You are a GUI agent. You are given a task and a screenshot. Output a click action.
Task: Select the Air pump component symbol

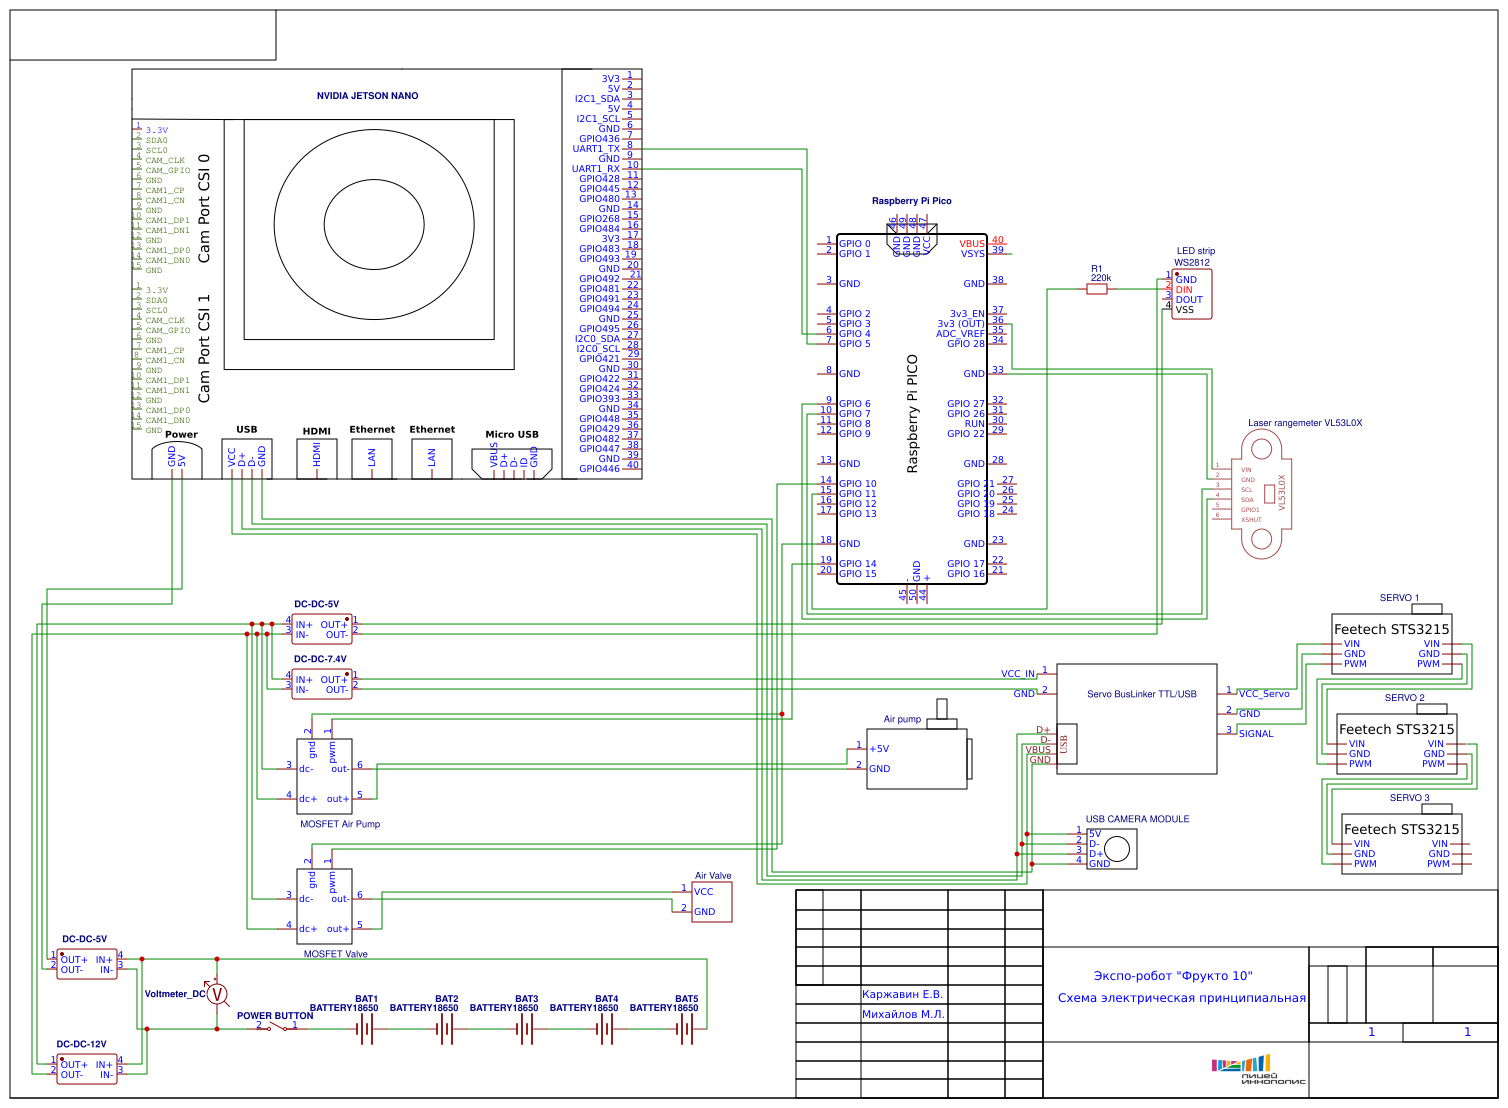pos(917,758)
